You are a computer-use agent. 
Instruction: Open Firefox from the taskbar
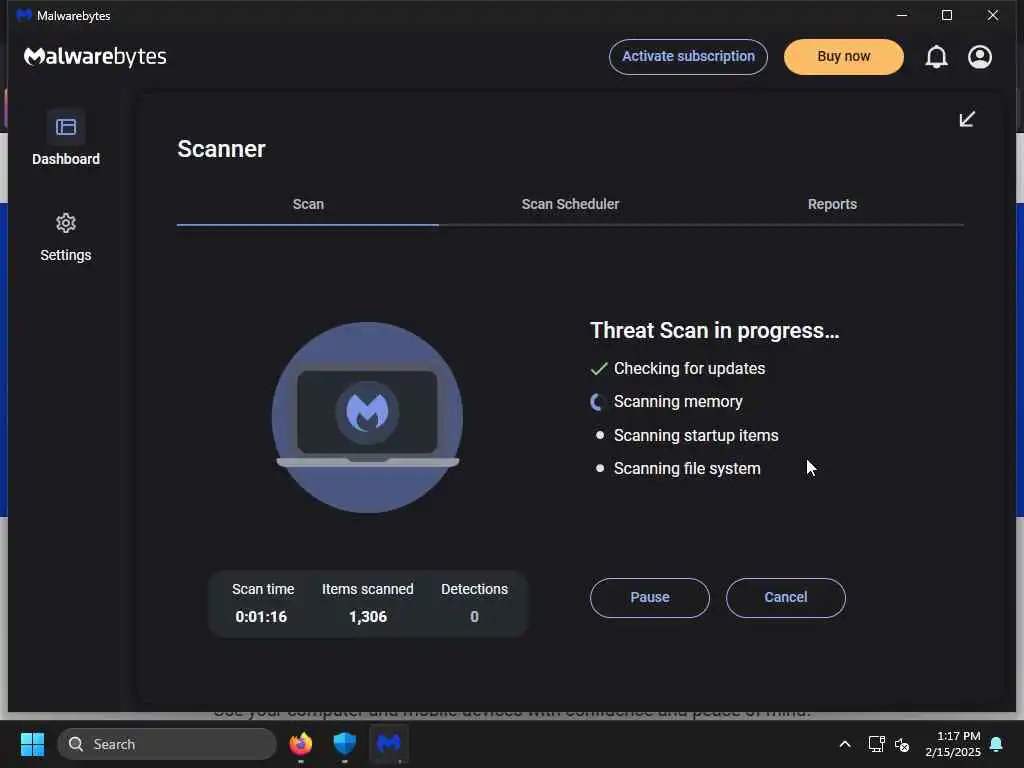click(x=301, y=744)
